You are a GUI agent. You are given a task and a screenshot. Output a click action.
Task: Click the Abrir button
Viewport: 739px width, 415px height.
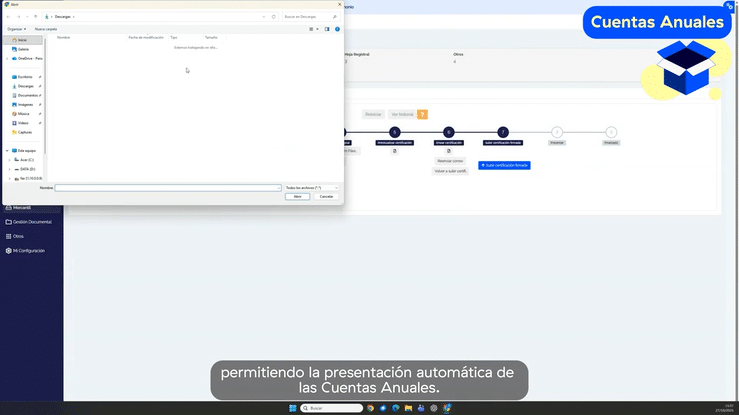(x=297, y=196)
